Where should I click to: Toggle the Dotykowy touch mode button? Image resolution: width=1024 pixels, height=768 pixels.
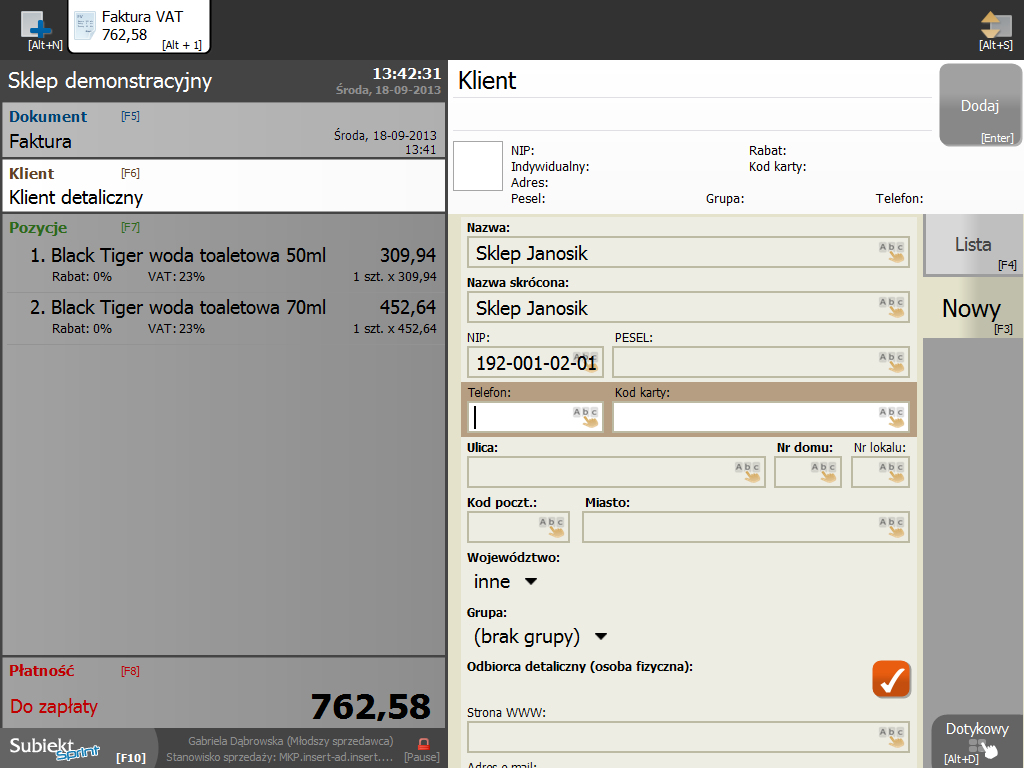click(977, 742)
